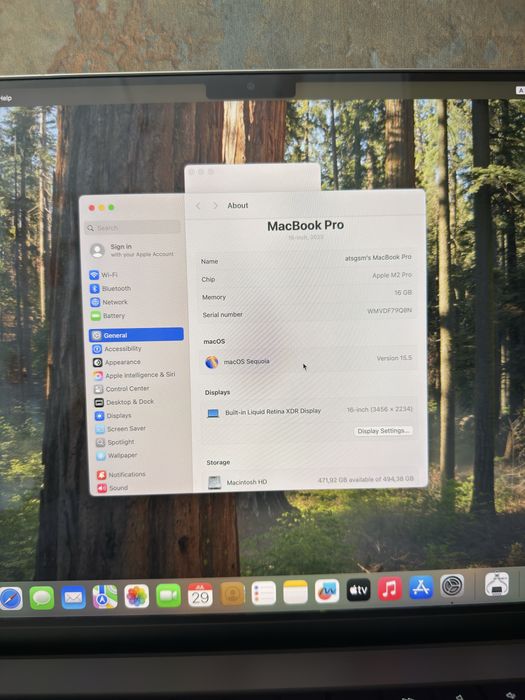This screenshot has height=700, width=525.
Task: Open Maps from the Dock
Action: (x=105, y=596)
